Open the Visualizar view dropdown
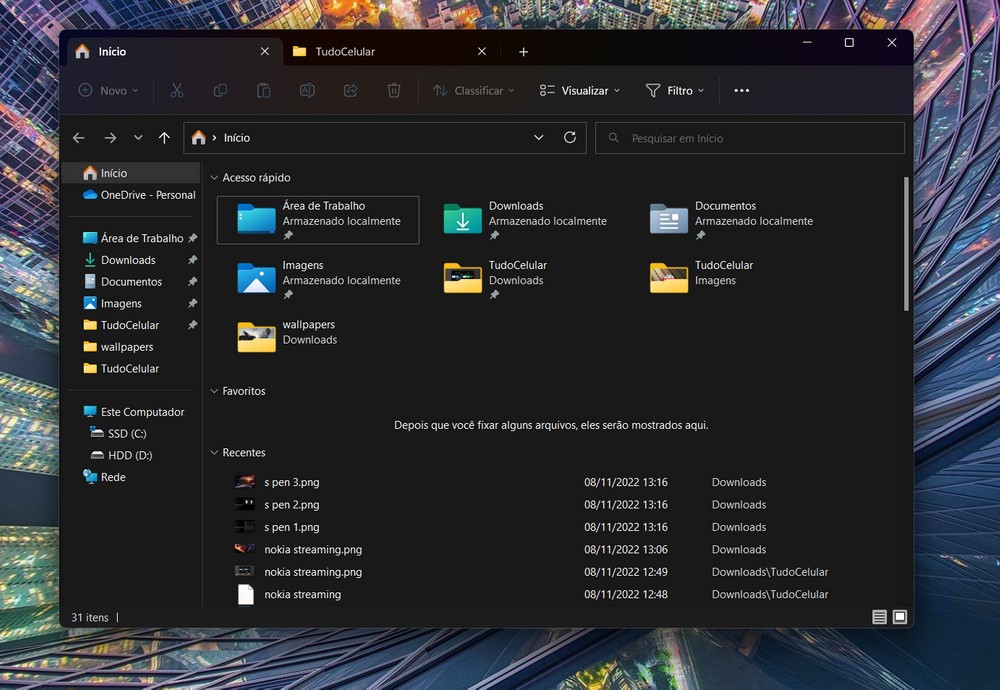1000x690 pixels. 579,91
